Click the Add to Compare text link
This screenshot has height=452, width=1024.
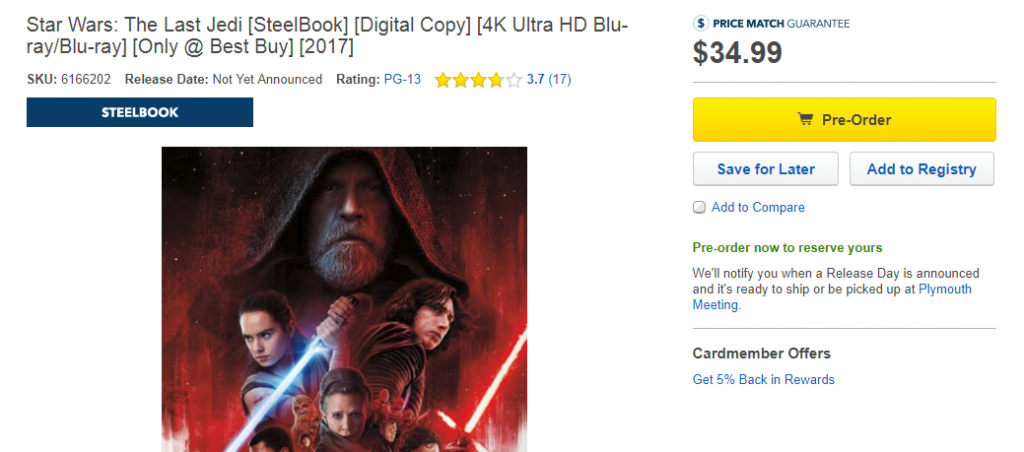[758, 208]
